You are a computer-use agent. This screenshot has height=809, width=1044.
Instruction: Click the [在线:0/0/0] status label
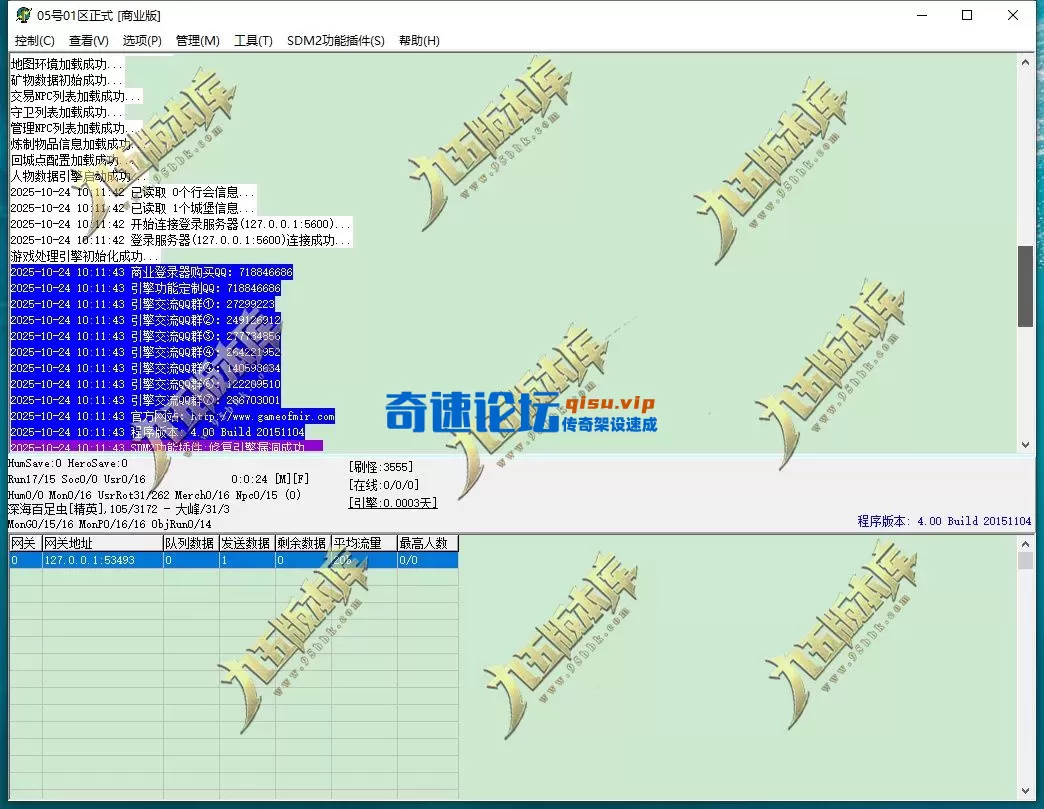pos(384,485)
